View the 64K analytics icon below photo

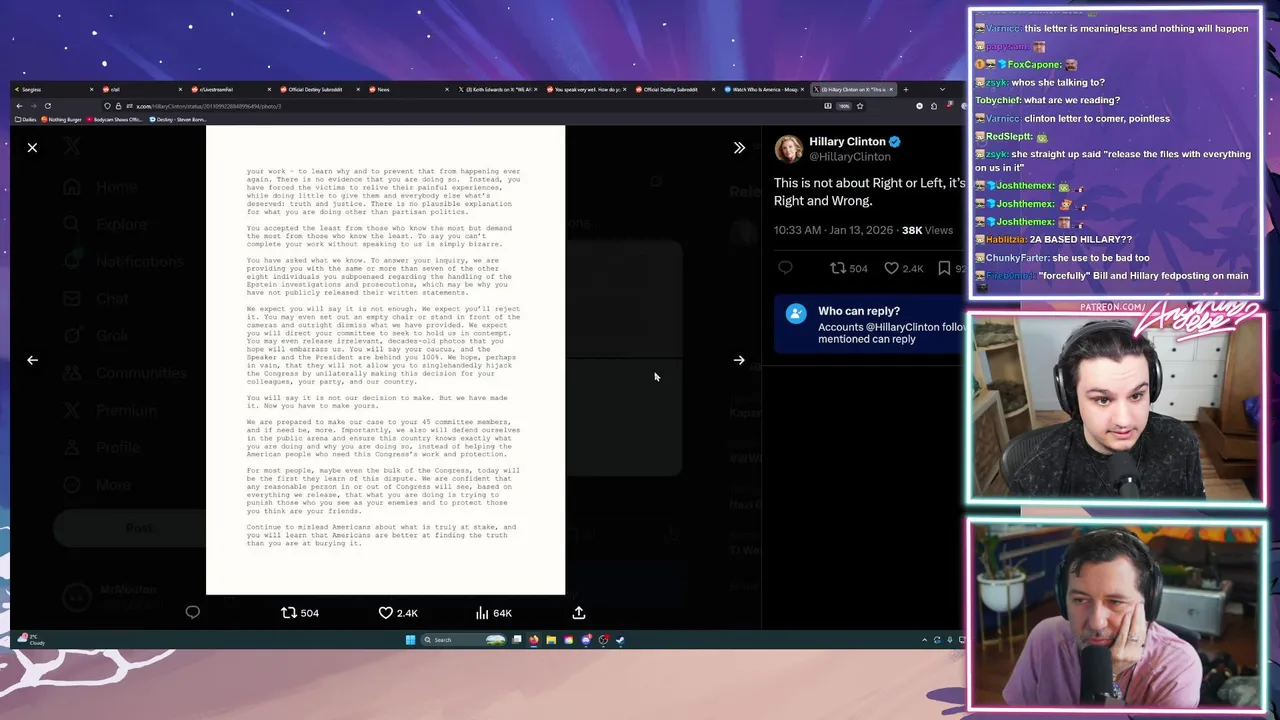click(493, 613)
